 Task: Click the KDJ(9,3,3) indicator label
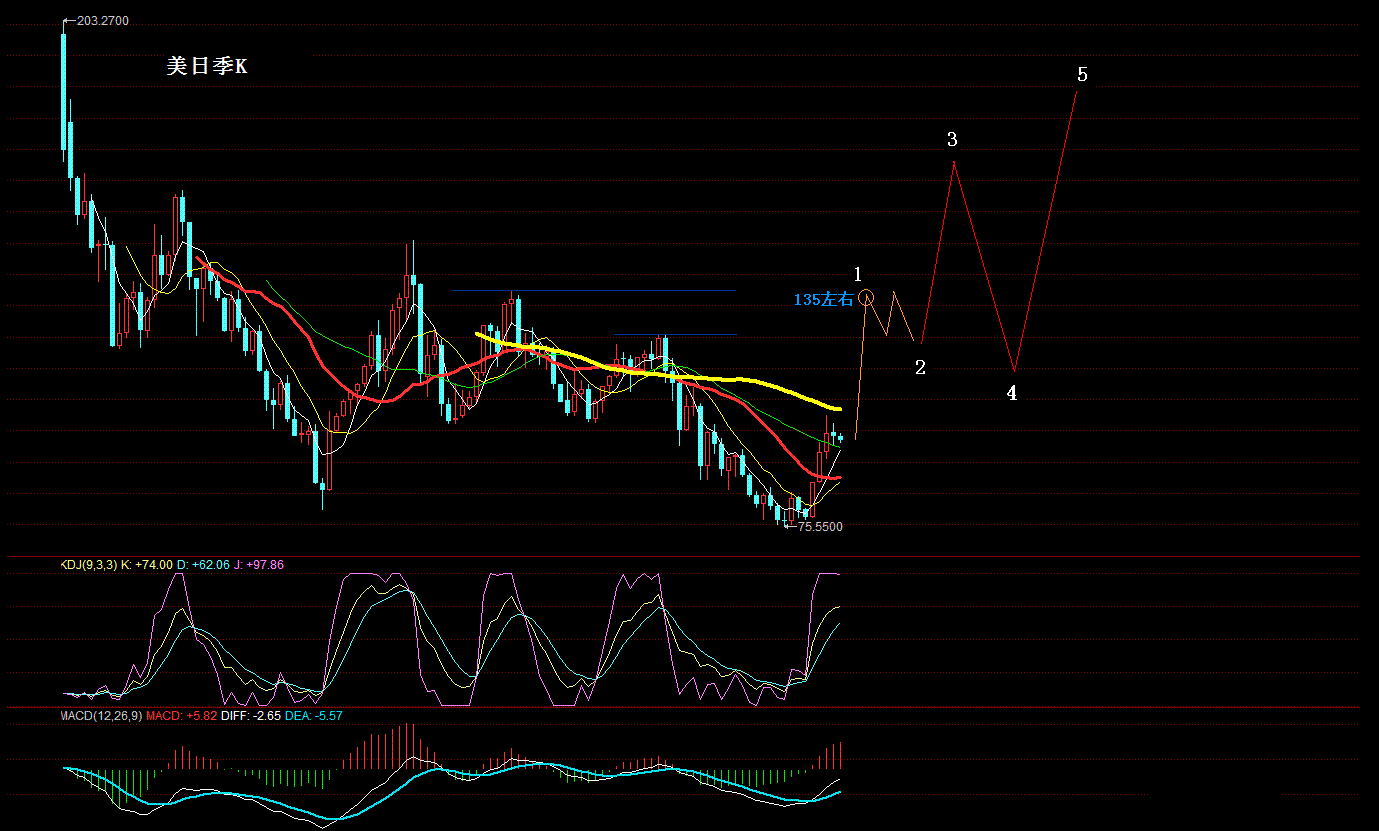click(x=89, y=565)
